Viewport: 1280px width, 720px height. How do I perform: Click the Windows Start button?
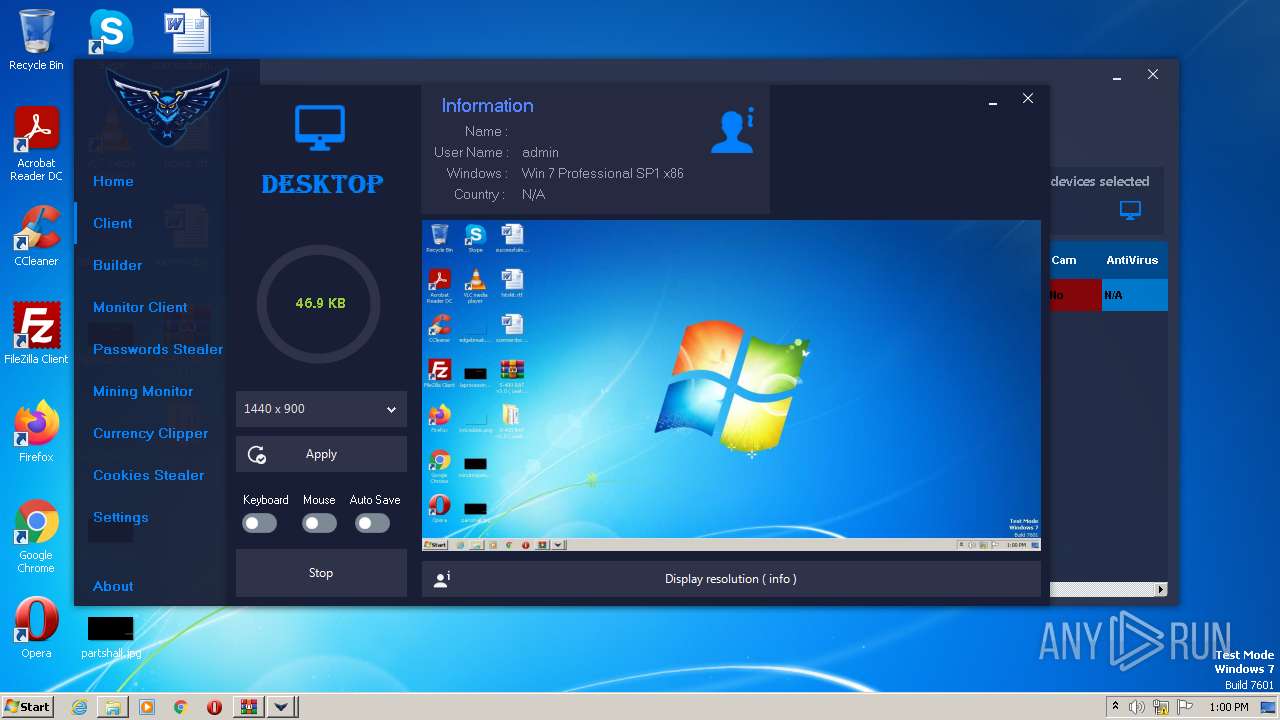point(28,706)
